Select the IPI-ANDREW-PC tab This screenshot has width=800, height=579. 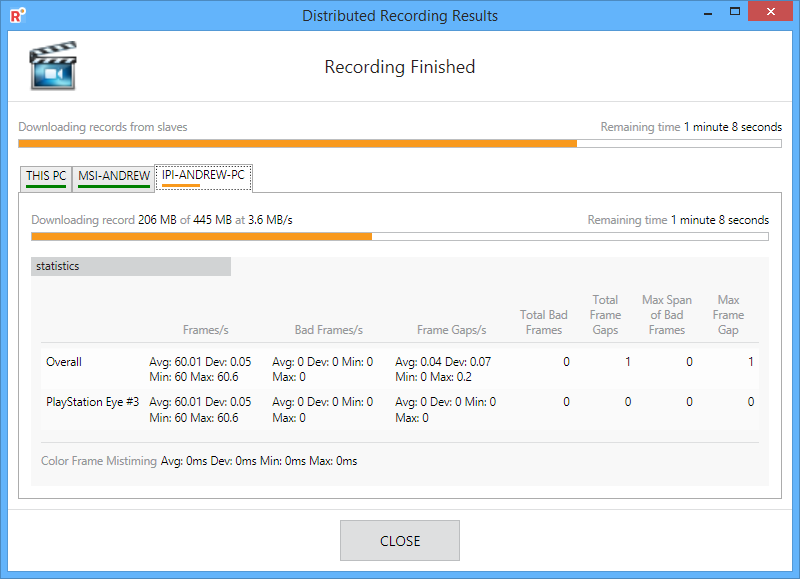coord(203,178)
